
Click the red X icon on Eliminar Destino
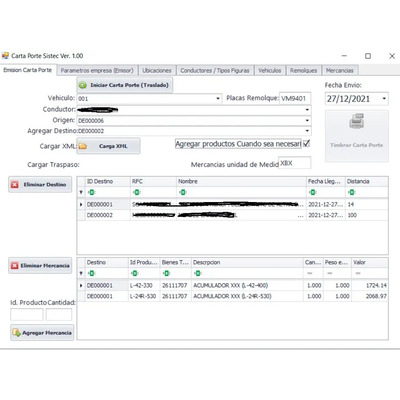(x=15, y=185)
